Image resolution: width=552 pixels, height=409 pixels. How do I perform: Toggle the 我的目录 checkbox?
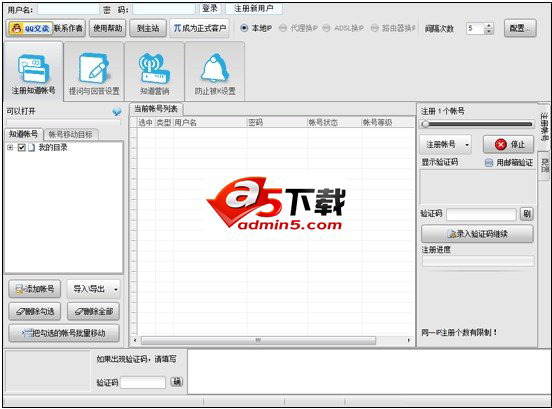tap(21, 147)
